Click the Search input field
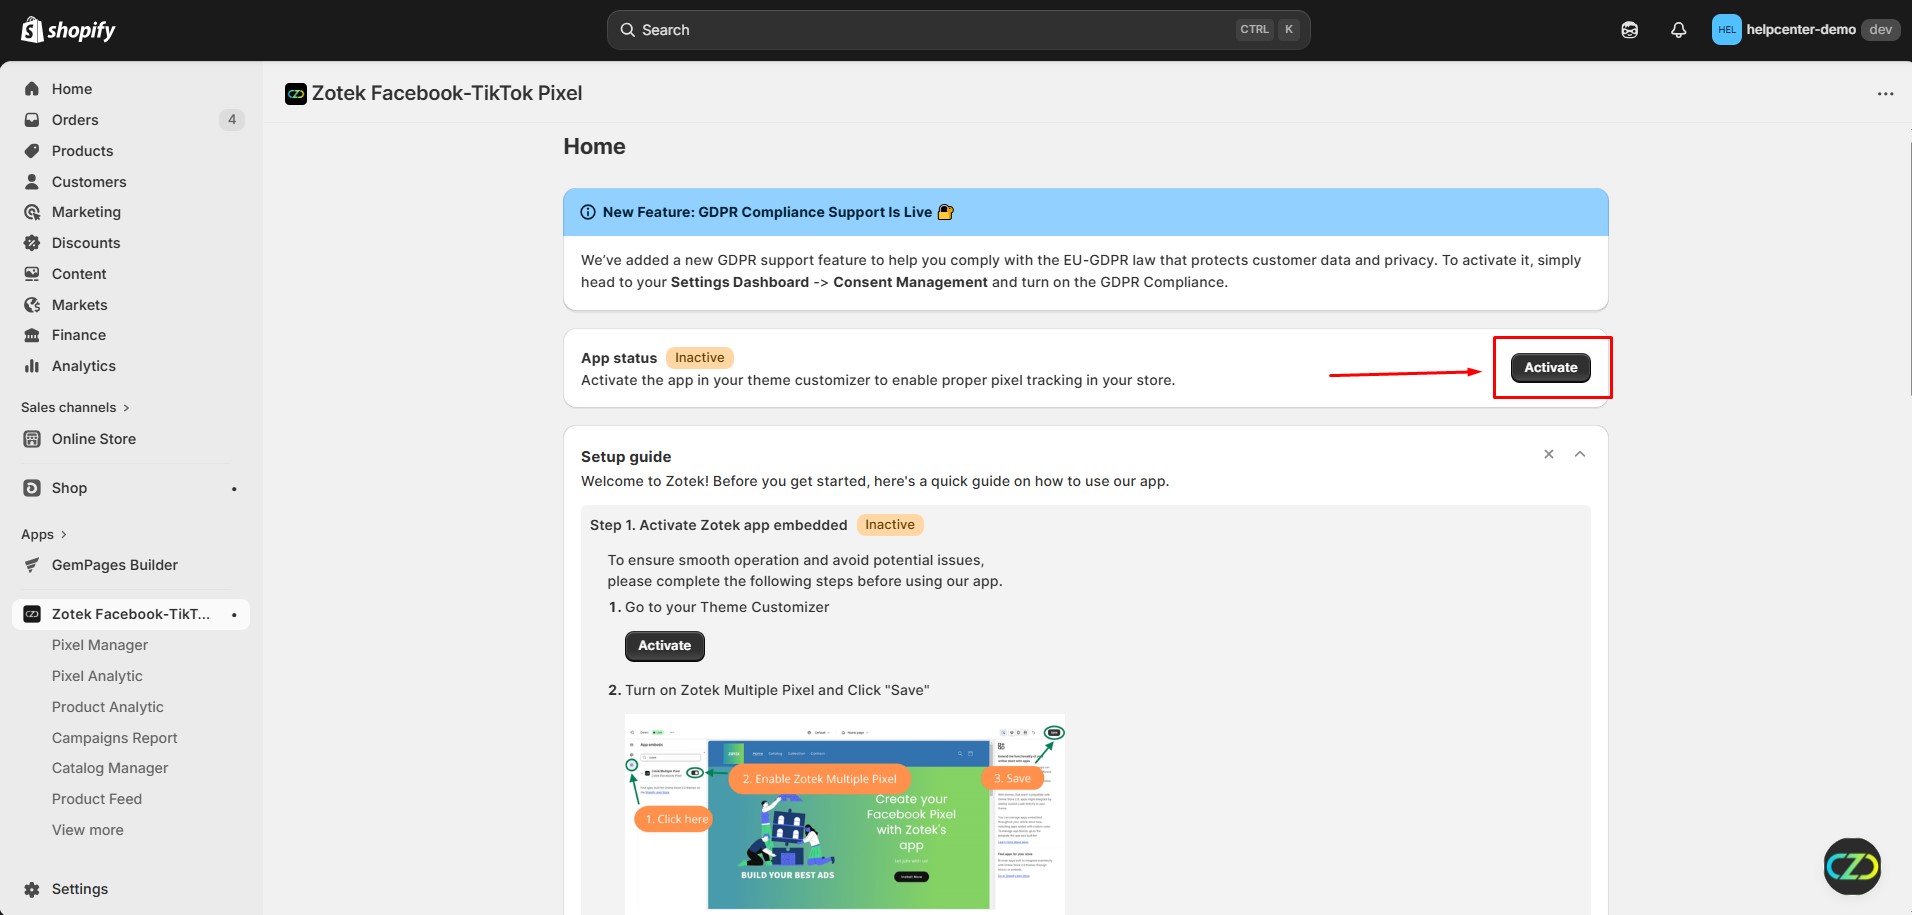1912x915 pixels. [958, 30]
